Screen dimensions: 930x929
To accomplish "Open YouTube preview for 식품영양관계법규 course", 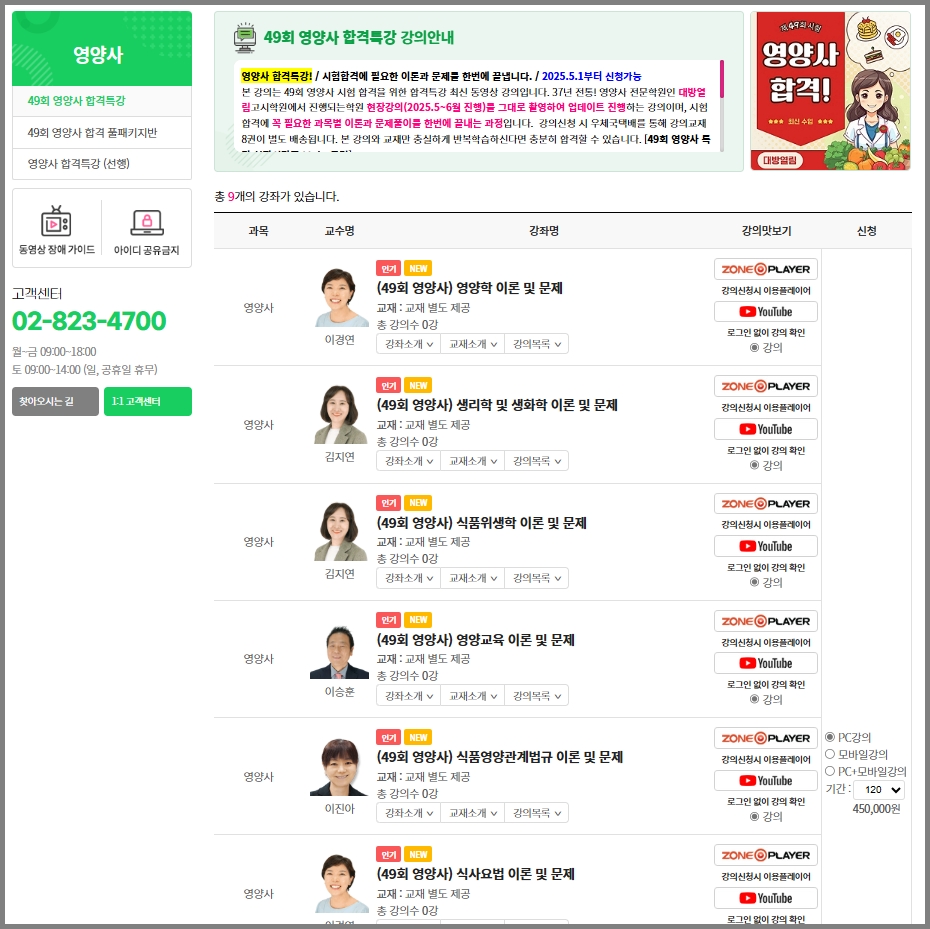I will click(x=766, y=781).
